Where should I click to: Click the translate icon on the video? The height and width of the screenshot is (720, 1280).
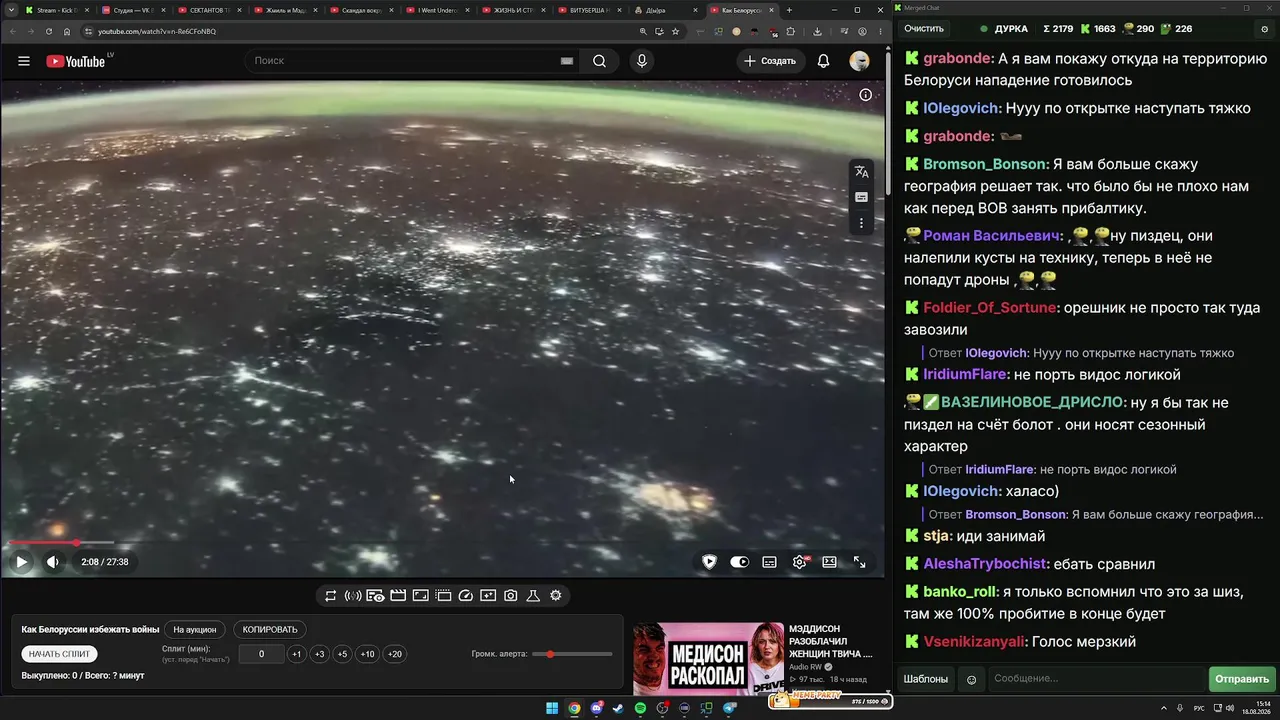tap(861, 172)
